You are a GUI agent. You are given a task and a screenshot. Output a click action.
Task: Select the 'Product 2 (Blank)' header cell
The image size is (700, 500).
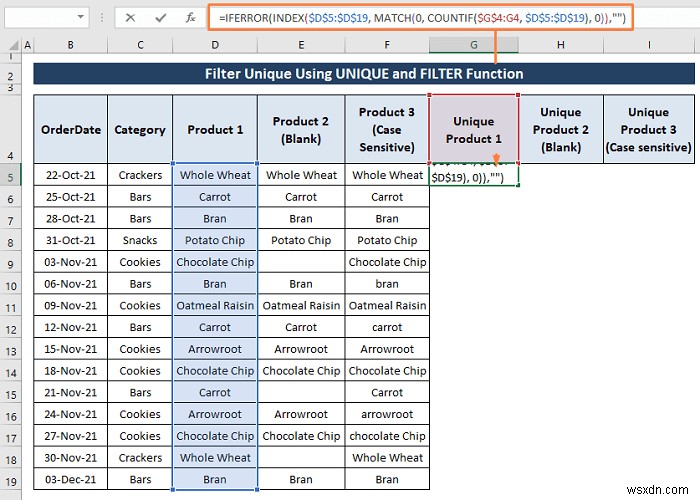click(x=301, y=129)
